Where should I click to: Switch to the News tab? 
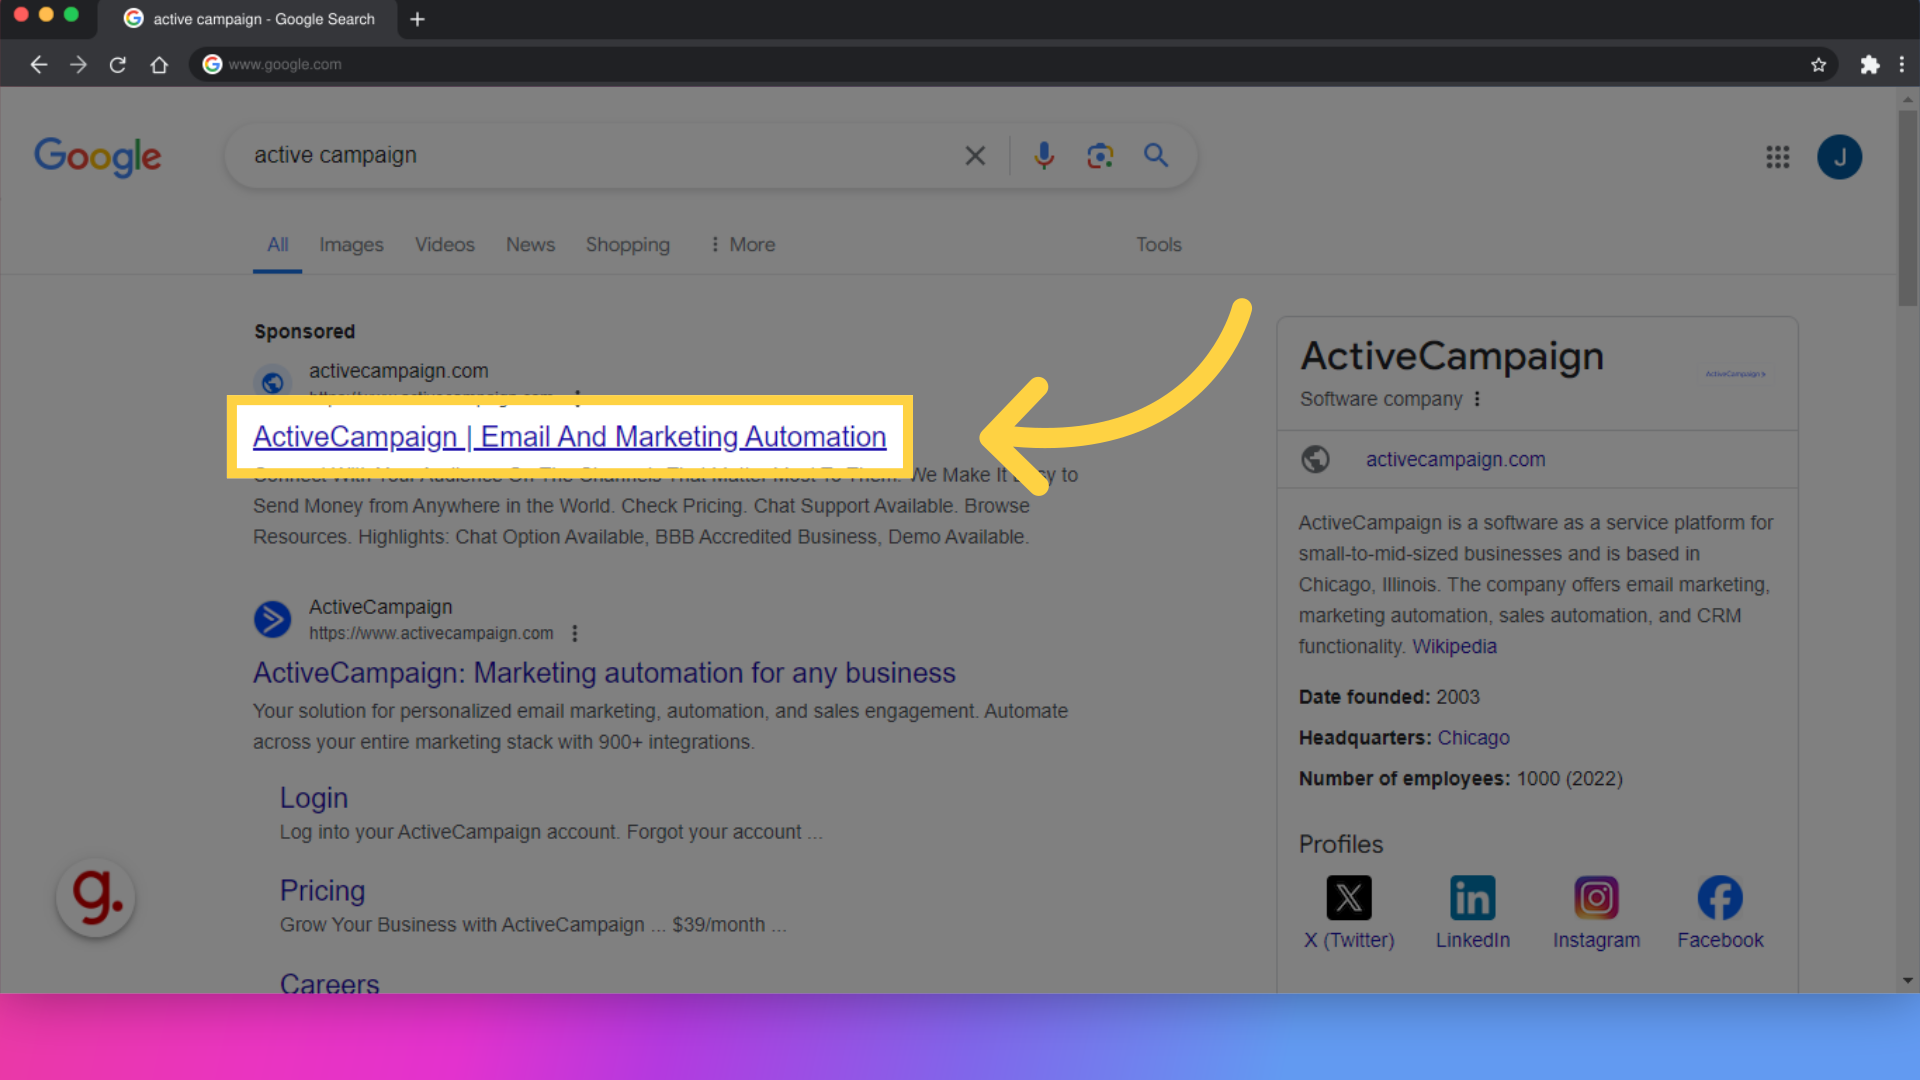(530, 245)
